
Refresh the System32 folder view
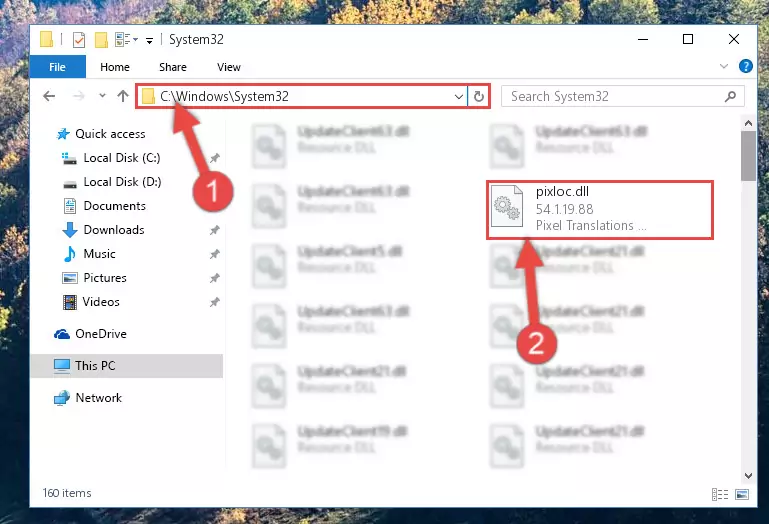[x=479, y=96]
